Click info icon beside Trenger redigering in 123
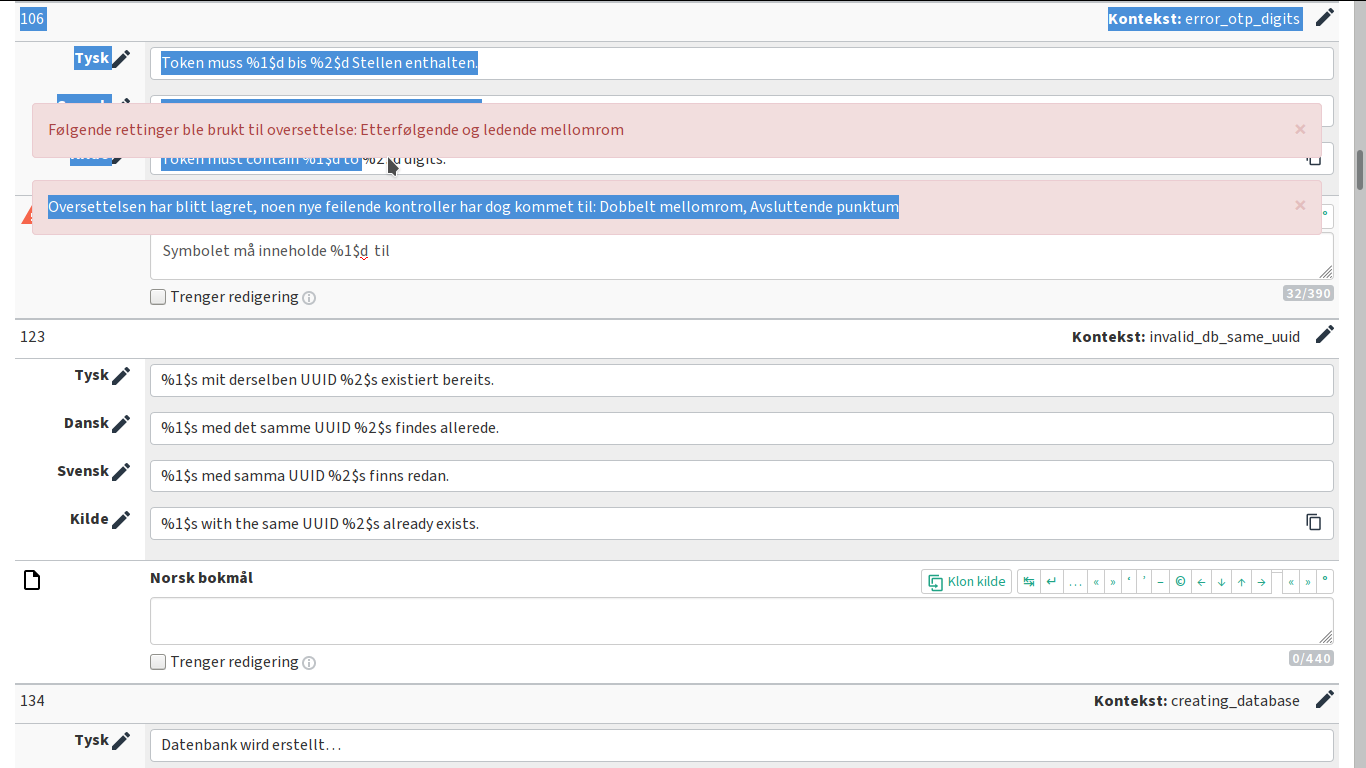This screenshot has height=768, width=1366. point(309,663)
